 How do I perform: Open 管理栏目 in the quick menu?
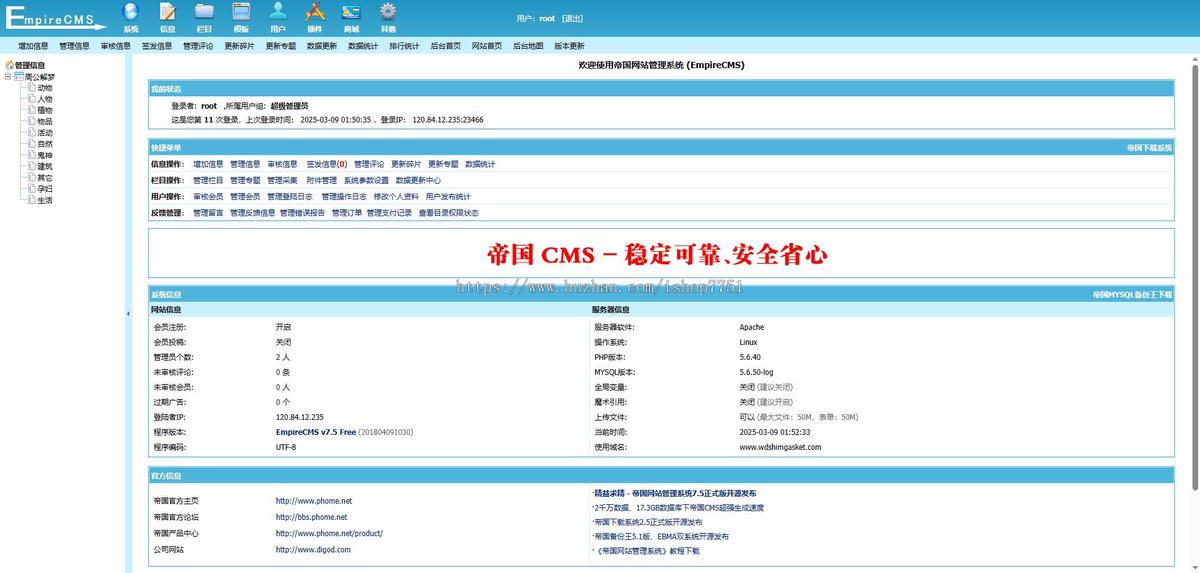tap(208, 180)
